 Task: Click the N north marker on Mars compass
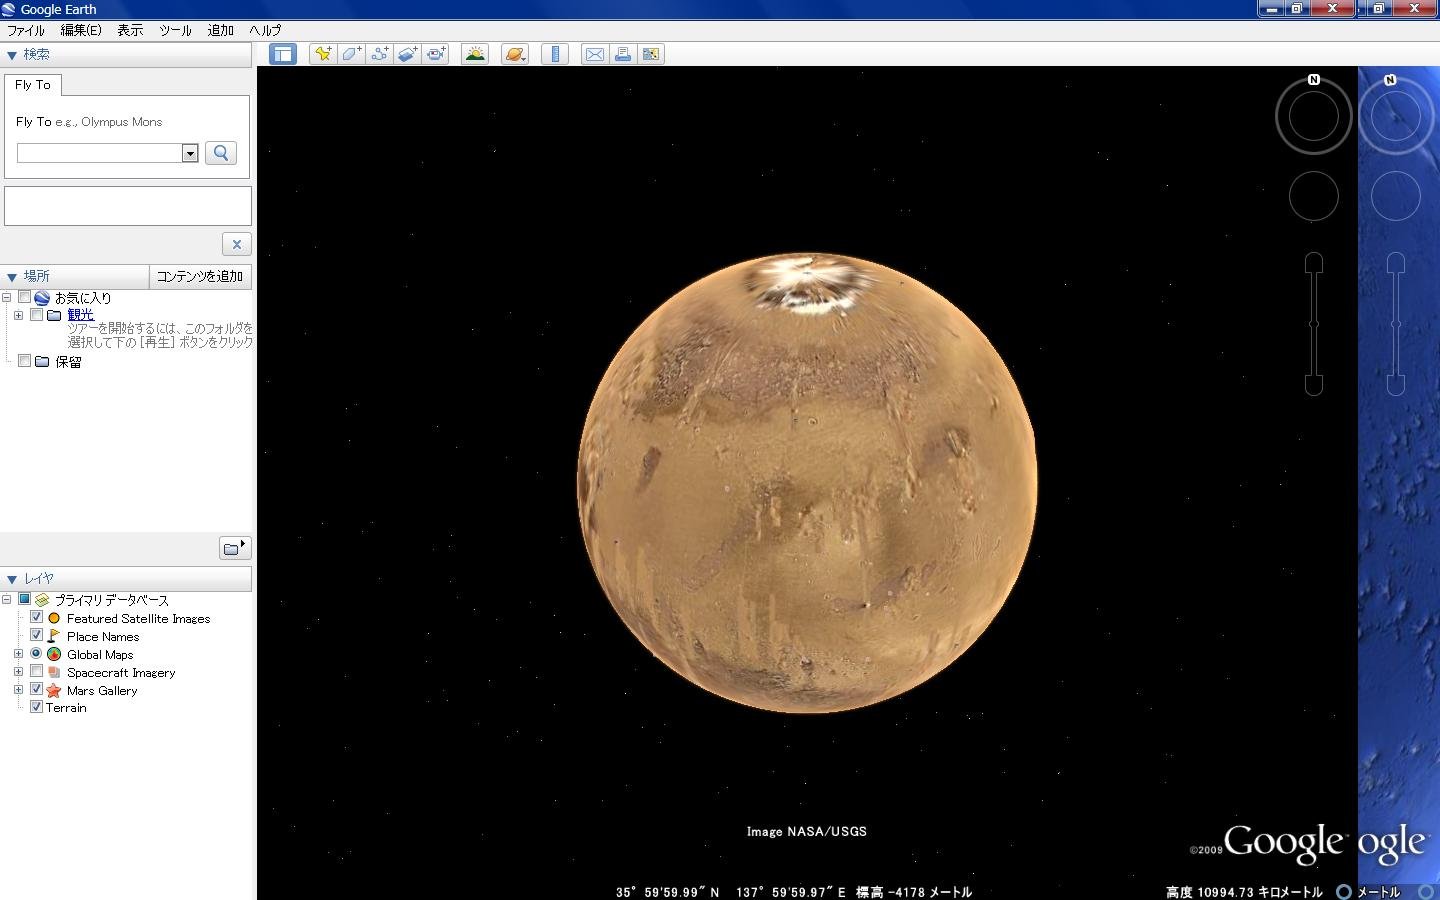(x=1314, y=79)
